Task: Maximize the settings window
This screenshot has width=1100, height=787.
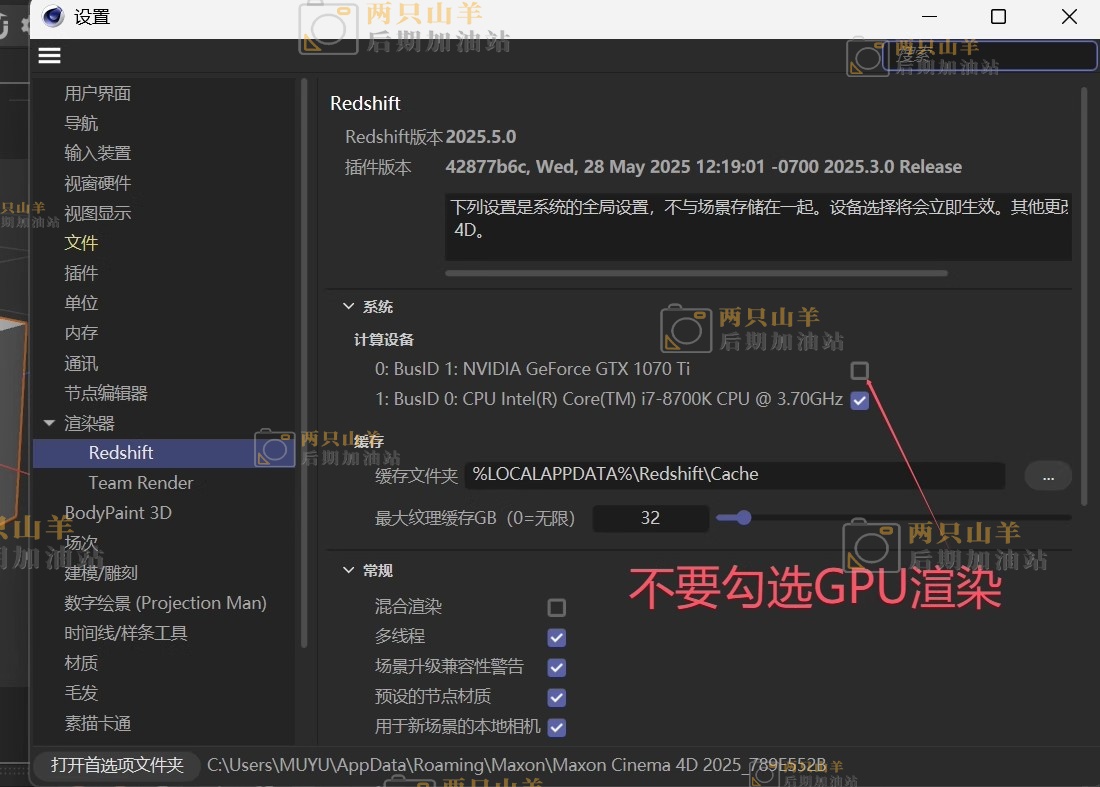Action: coord(998,17)
